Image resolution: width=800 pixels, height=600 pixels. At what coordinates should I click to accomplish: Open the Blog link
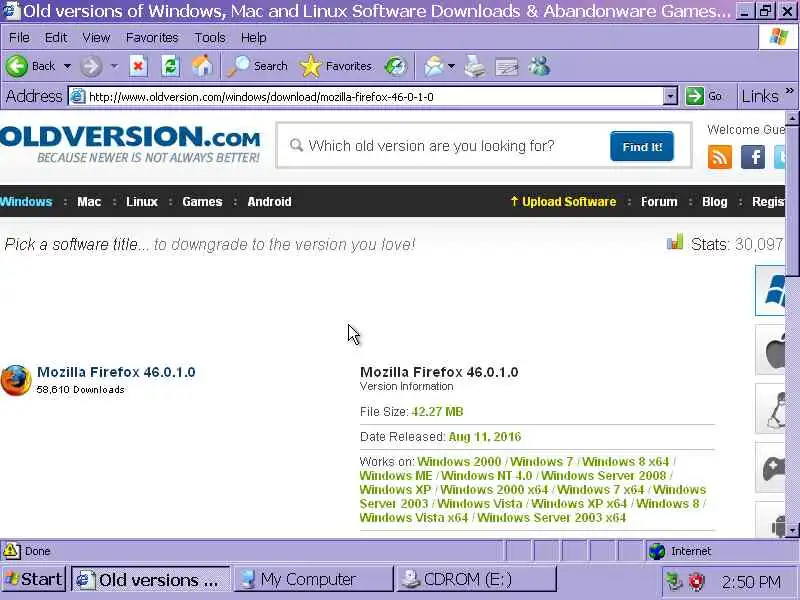coord(714,202)
